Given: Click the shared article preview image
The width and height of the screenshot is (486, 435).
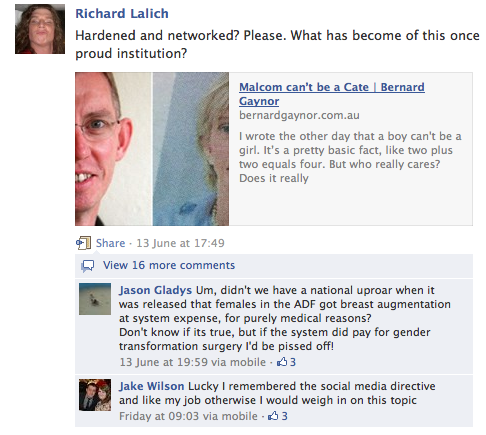Looking at the screenshot, I should pyautogui.click(x=152, y=149).
